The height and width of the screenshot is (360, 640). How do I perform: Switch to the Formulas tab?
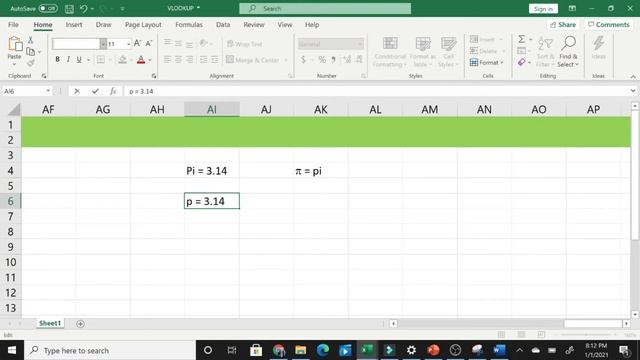tap(189, 25)
